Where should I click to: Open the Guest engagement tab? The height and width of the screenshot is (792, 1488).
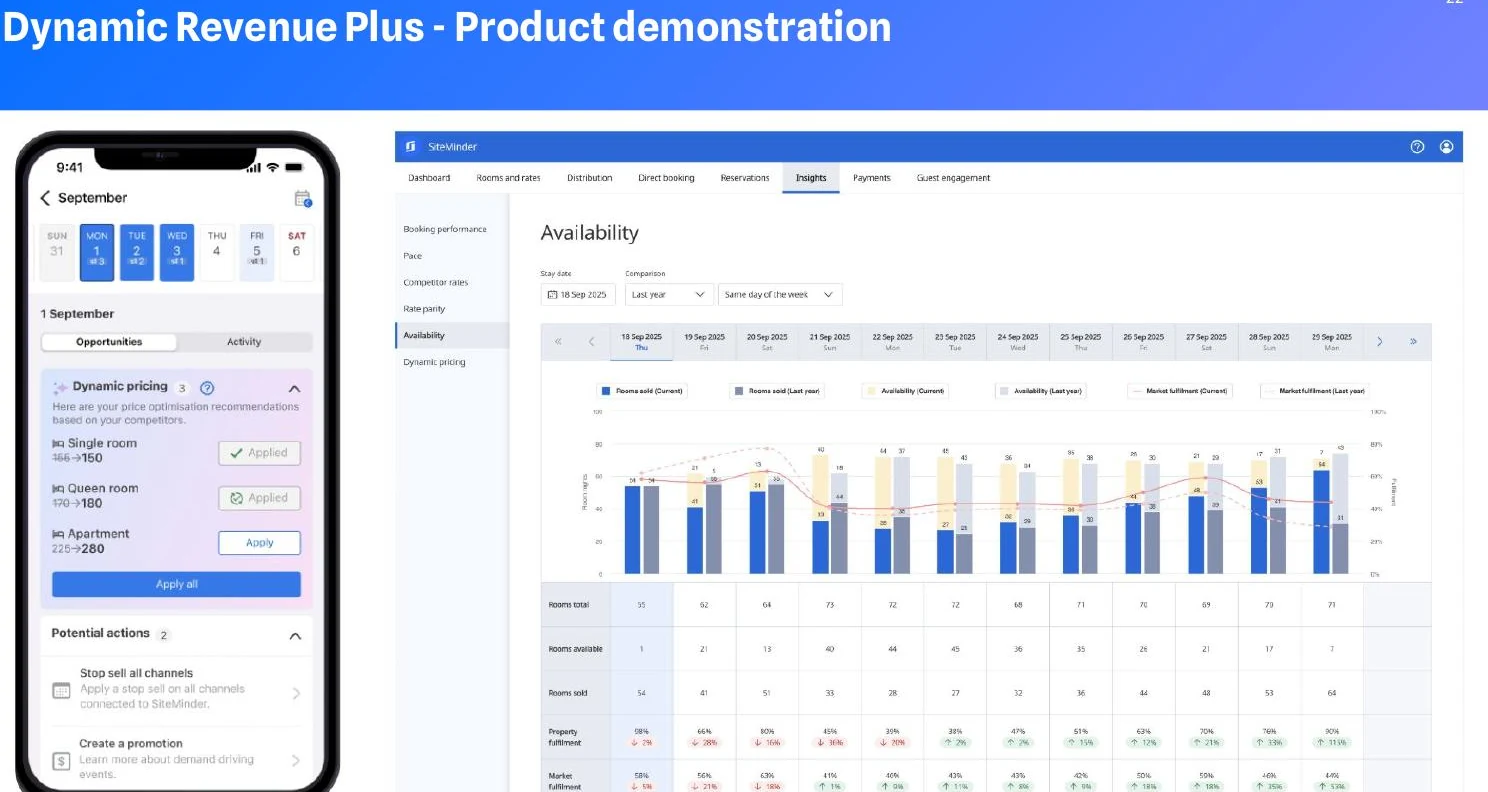(953, 178)
